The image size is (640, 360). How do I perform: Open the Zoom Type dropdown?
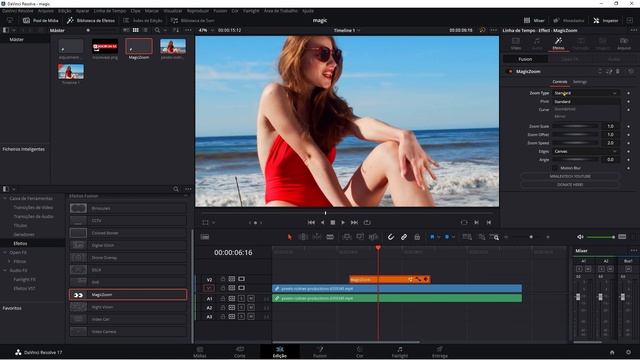coord(585,93)
